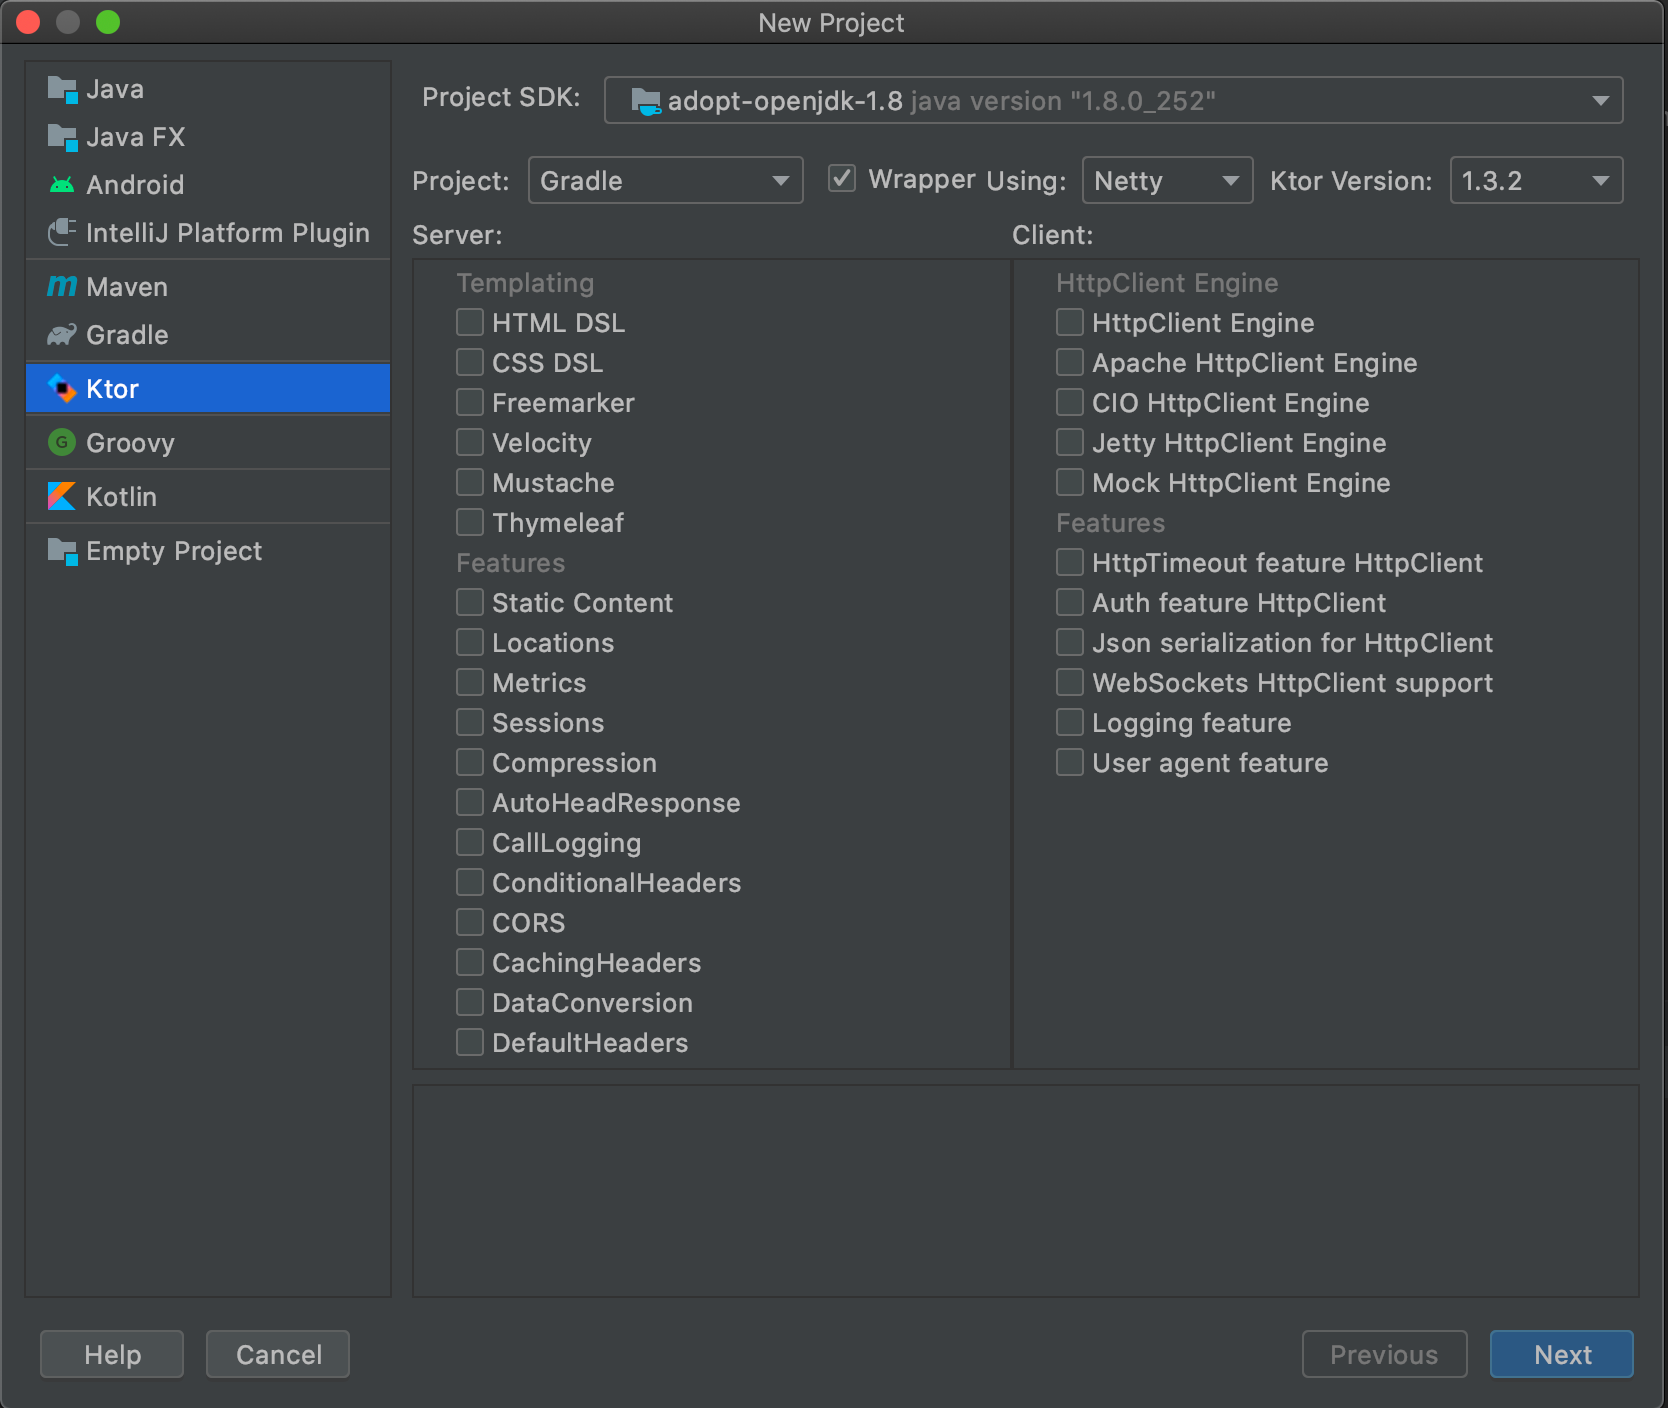The image size is (1668, 1408).
Task: Check HttpTimeout feature HttpClient
Action: click(1070, 562)
